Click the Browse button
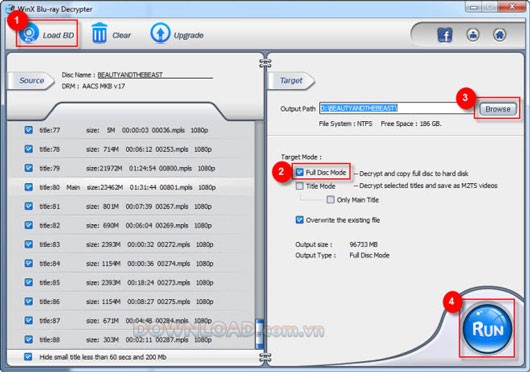Image resolution: width=530 pixels, height=372 pixels. [498, 109]
